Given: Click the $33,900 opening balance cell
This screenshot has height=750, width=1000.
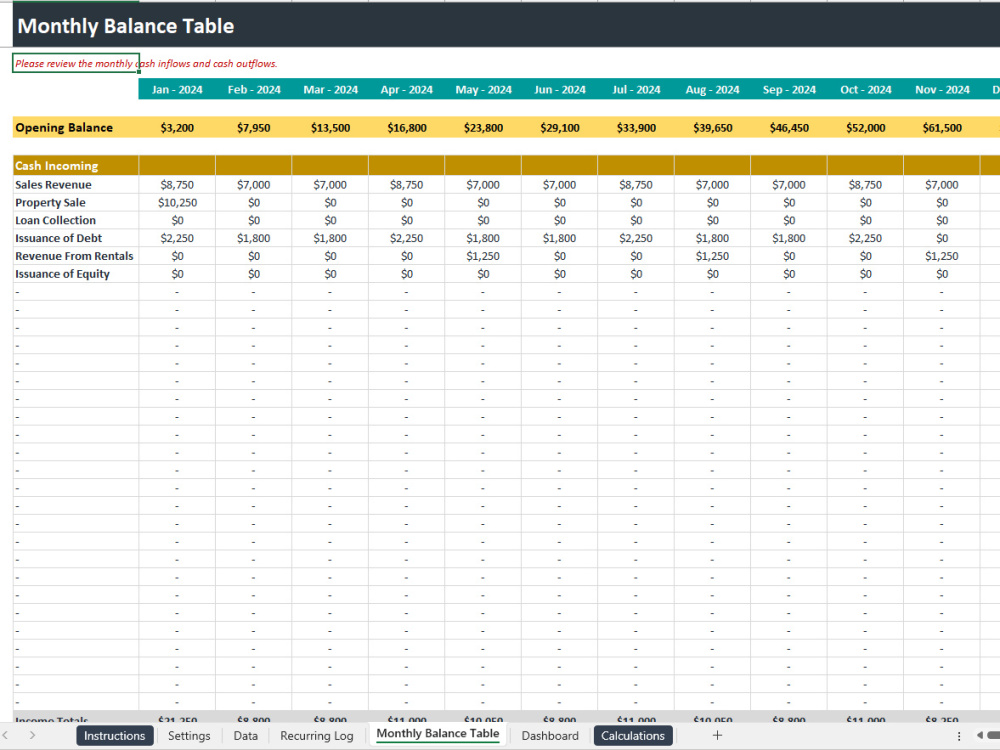Looking at the screenshot, I should pyautogui.click(x=636, y=128).
